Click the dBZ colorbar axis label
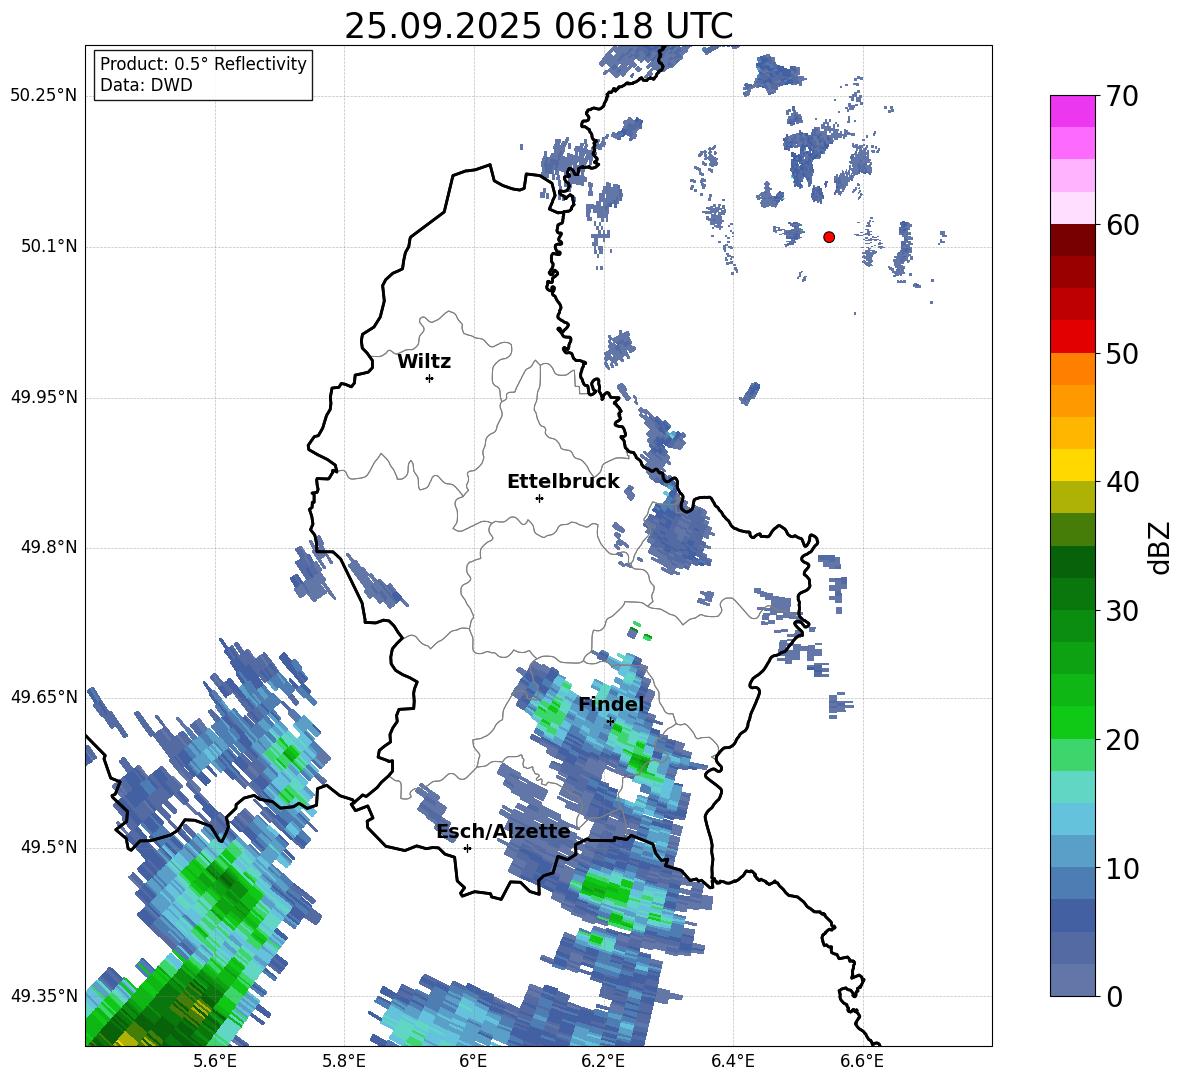Viewport: 1184px width, 1081px height. pos(1161,547)
